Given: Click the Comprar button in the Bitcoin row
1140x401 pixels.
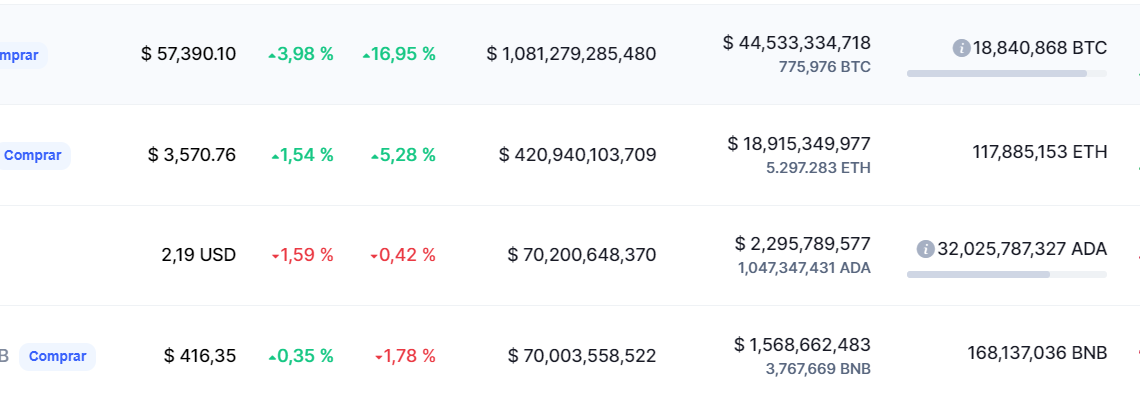Looking at the screenshot, I should (22, 55).
